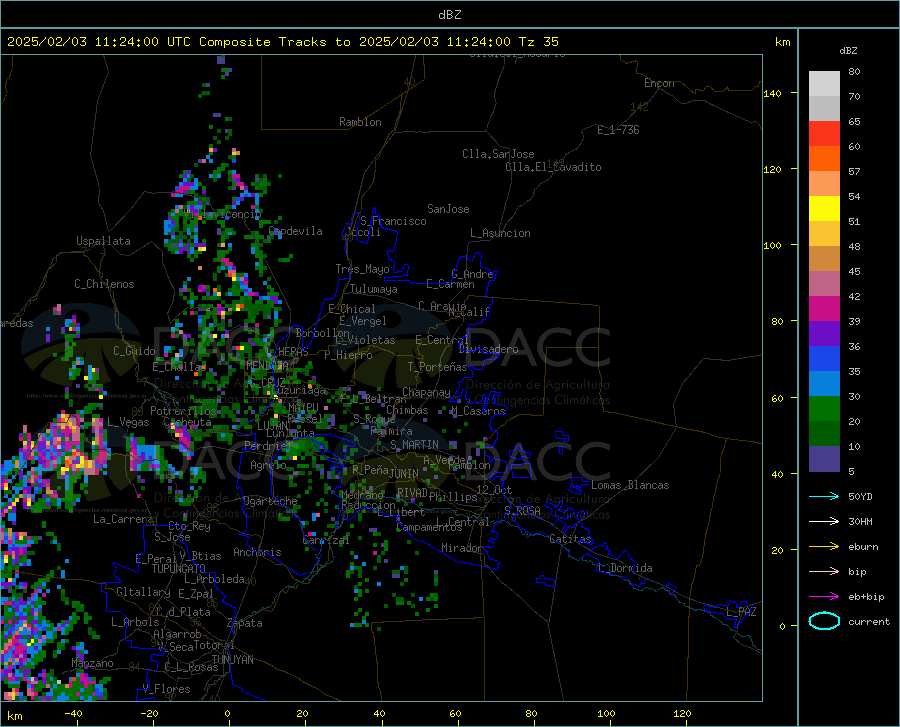Click the 'S_MARTIN' map label
Image resolution: width=900 pixels, height=727 pixels.
point(414,445)
